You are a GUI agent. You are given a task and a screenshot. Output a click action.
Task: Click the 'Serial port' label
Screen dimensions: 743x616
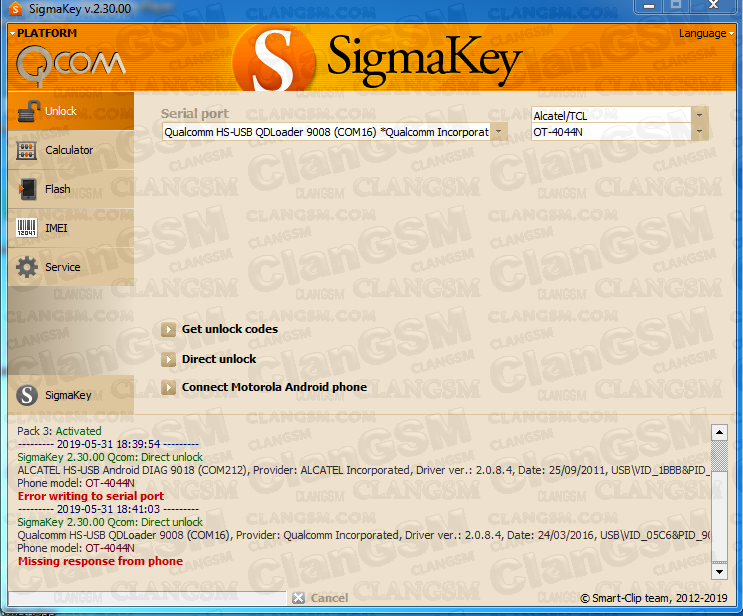coord(195,114)
